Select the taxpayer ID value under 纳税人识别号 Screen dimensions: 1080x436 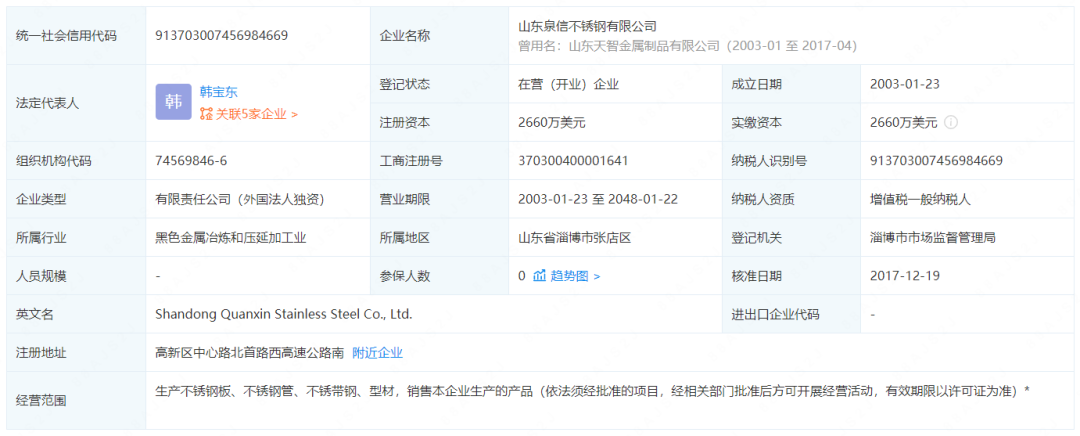[x=936, y=161]
